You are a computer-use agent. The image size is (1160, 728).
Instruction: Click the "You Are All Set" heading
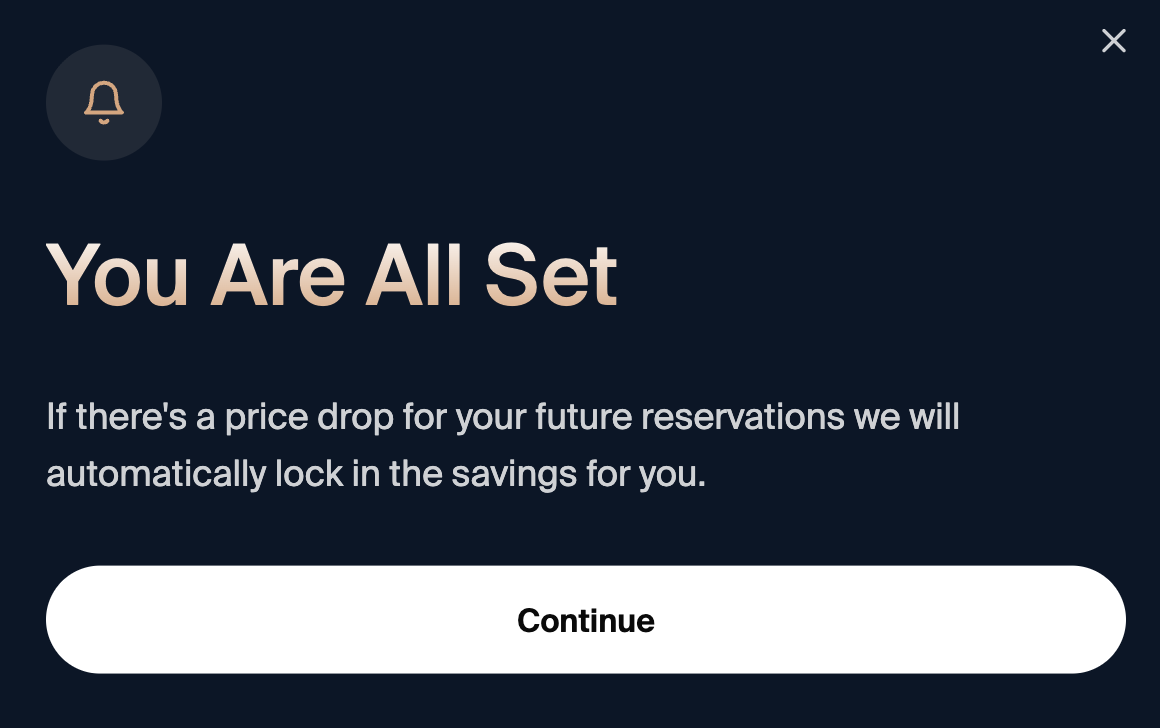[331, 274]
